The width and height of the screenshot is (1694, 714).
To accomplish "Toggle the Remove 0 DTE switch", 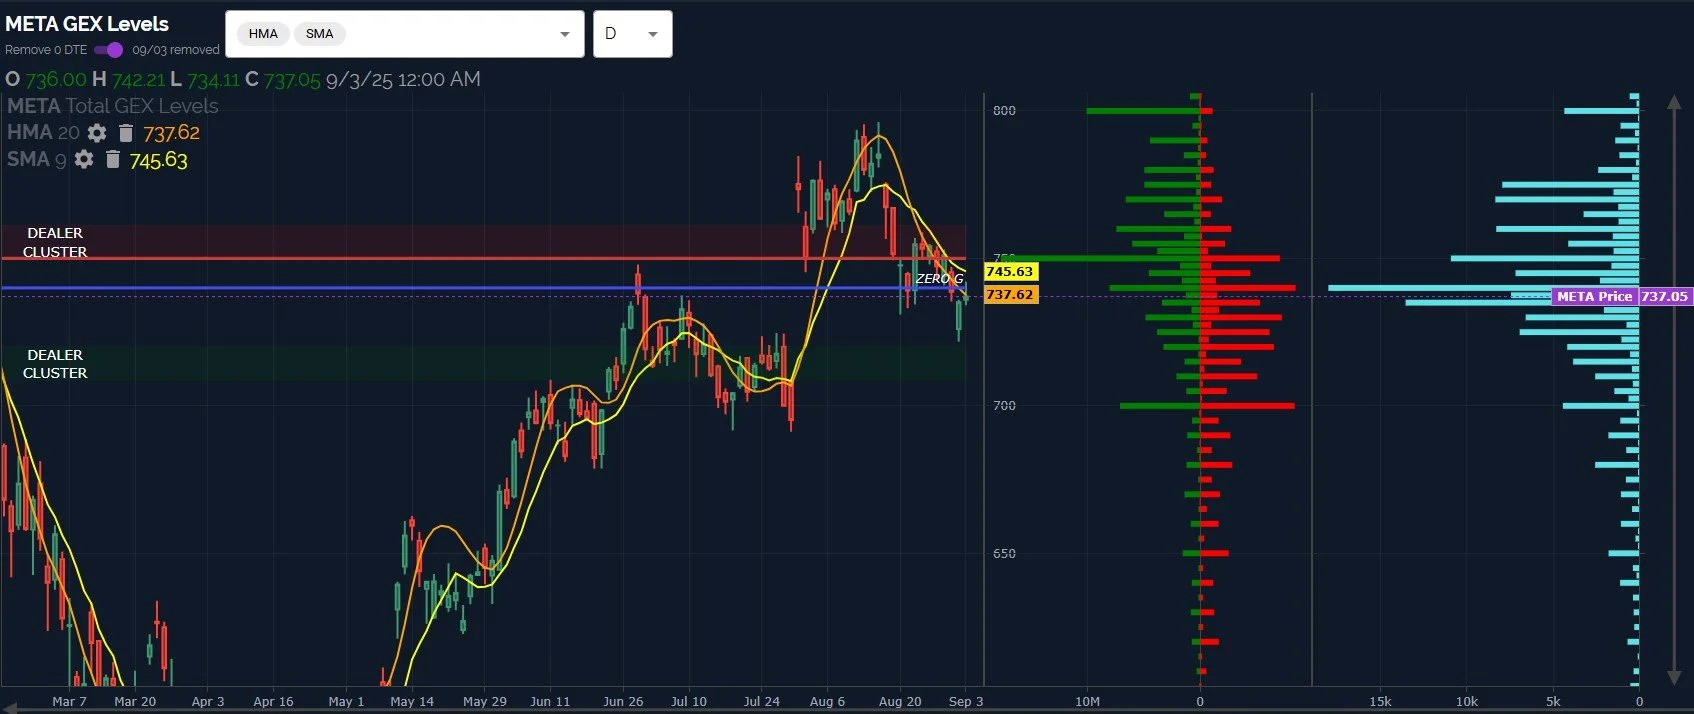I will coord(108,50).
